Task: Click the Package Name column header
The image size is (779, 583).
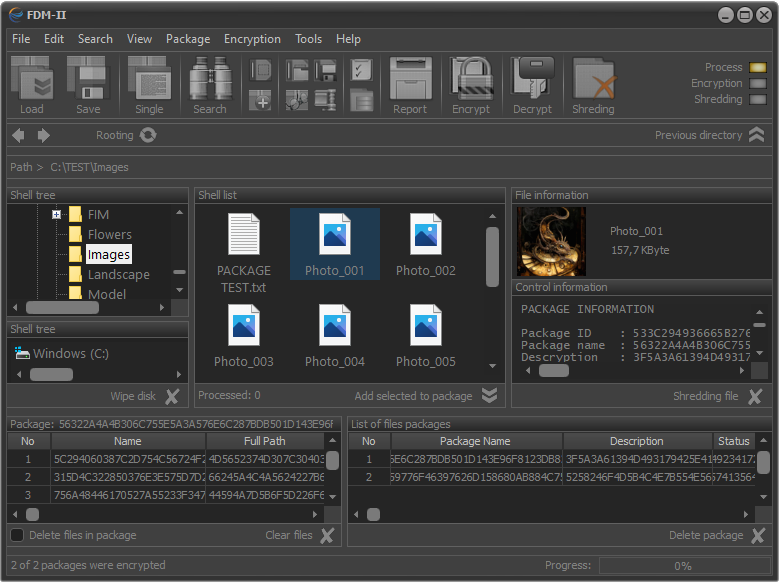Action: 475,441
